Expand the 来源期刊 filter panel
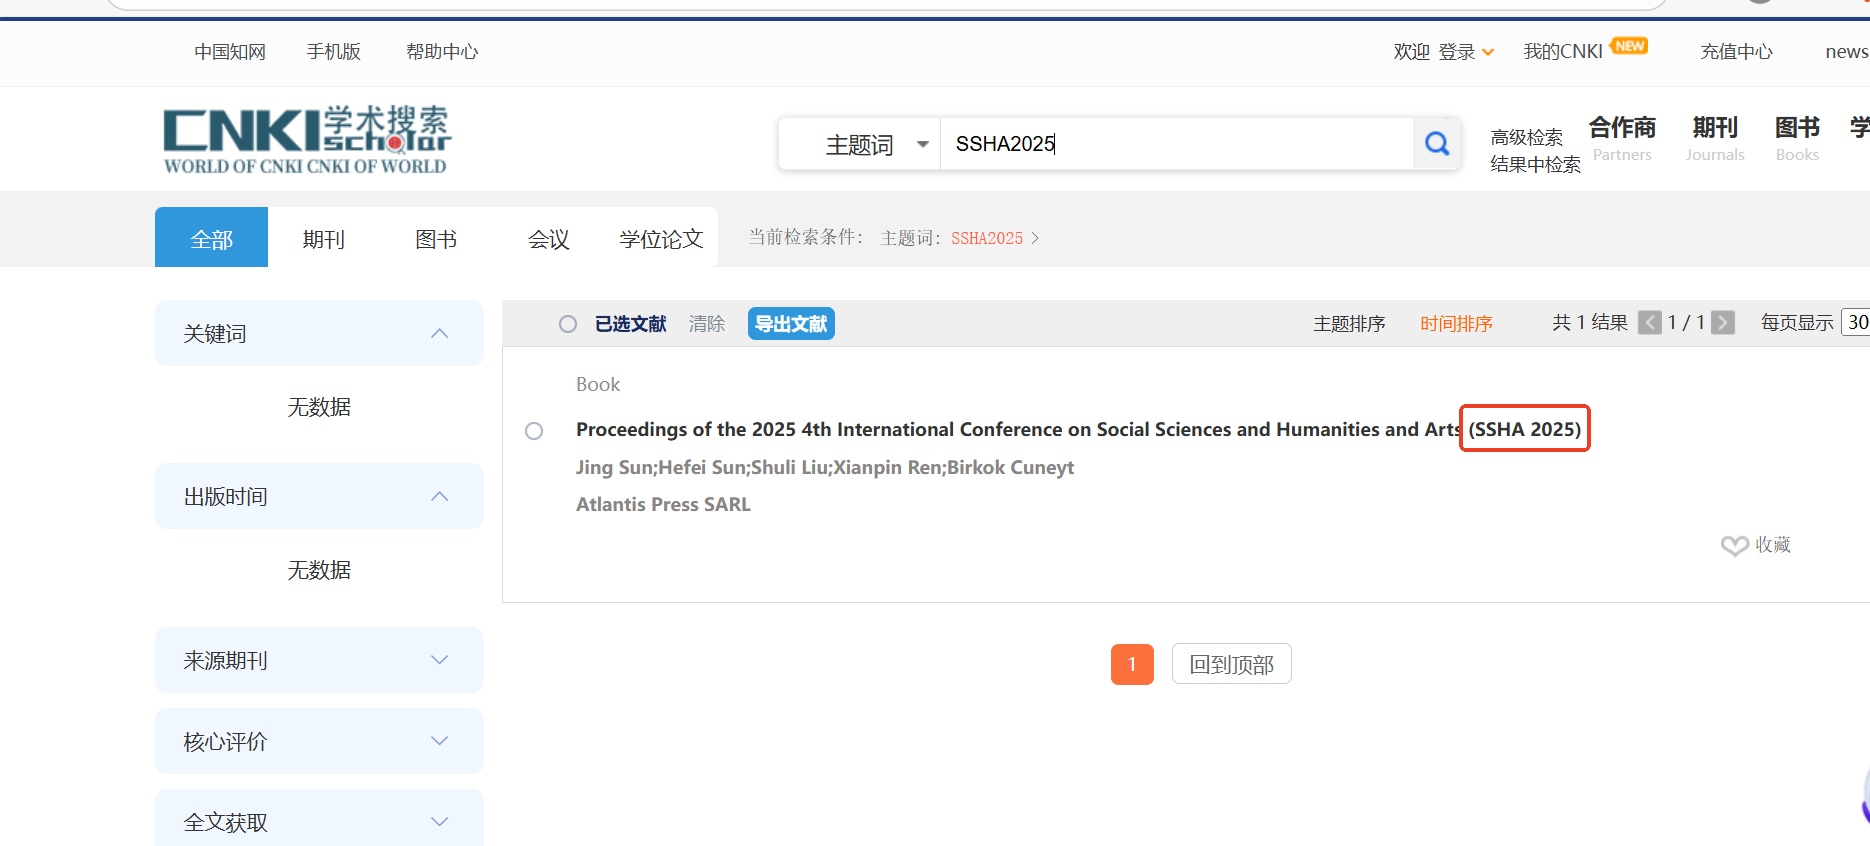This screenshot has height=846, width=1870. tap(439, 660)
